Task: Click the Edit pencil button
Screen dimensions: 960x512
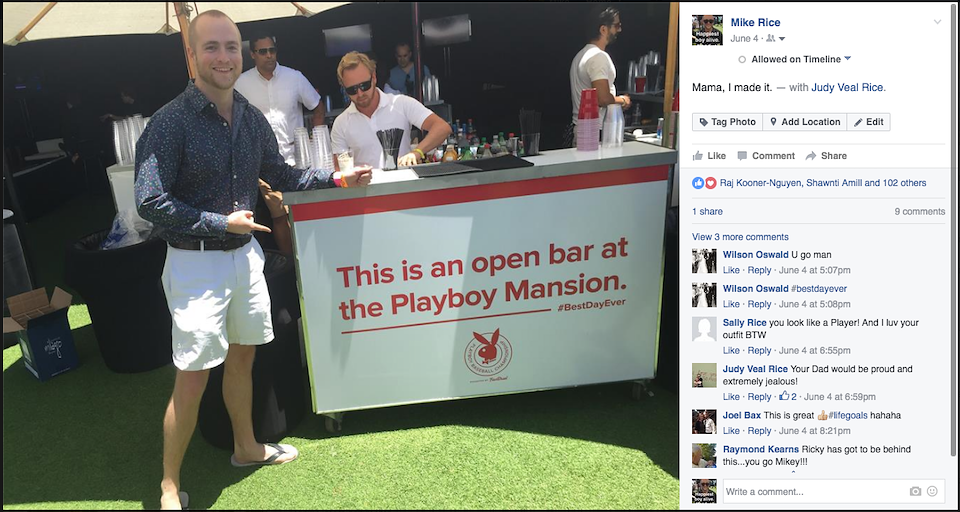Action: [x=868, y=122]
